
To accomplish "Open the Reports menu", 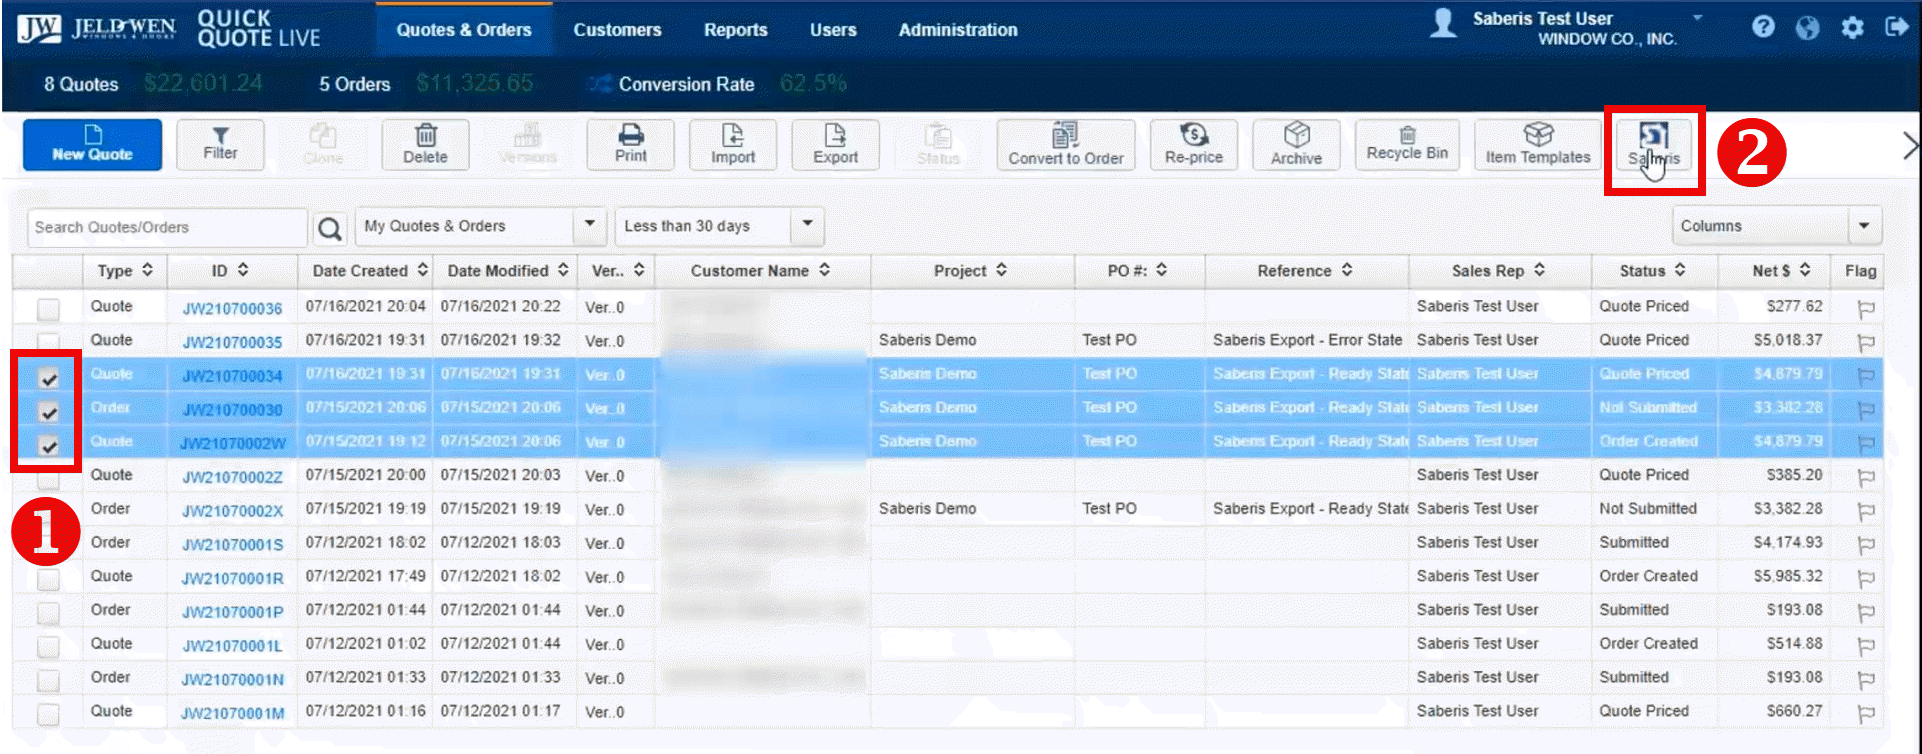I will (x=735, y=30).
